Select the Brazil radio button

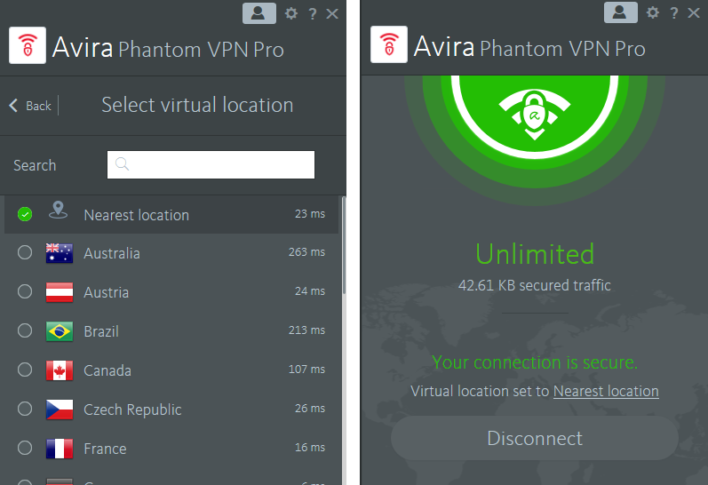(25, 332)
